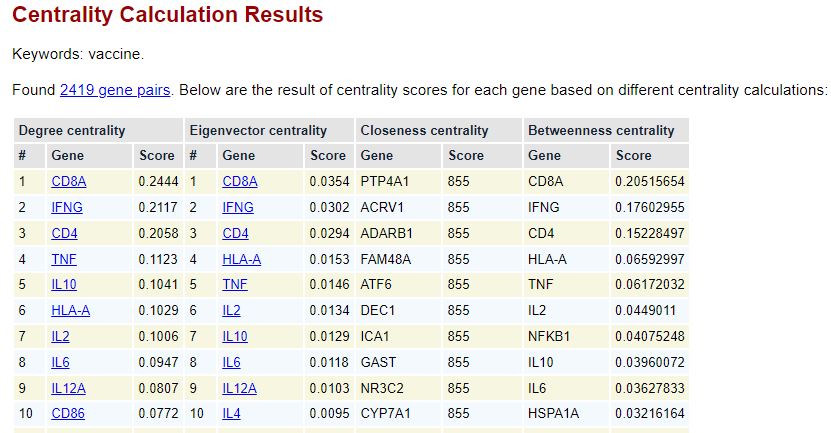Viewport: 831px width, 433px height.
Task: Open IL2 link under Eigenvector centrality
Action: [x=232, y=310]
